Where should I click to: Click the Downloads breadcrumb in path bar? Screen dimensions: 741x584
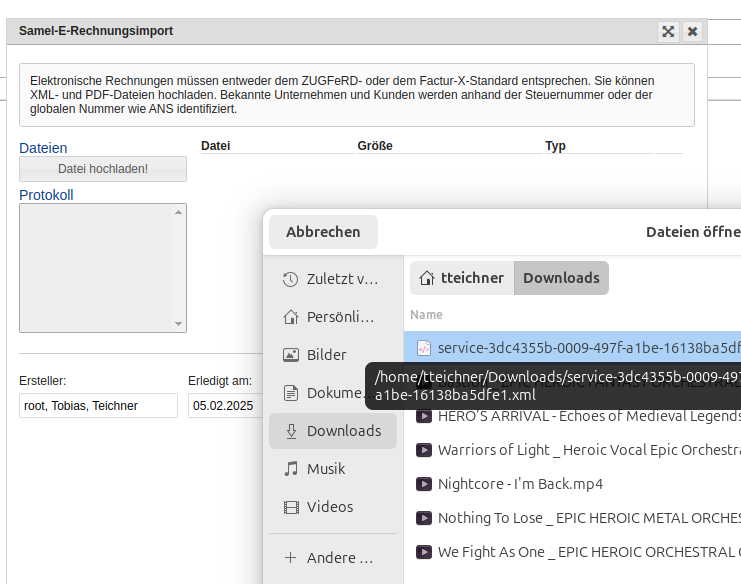point(561,278)
